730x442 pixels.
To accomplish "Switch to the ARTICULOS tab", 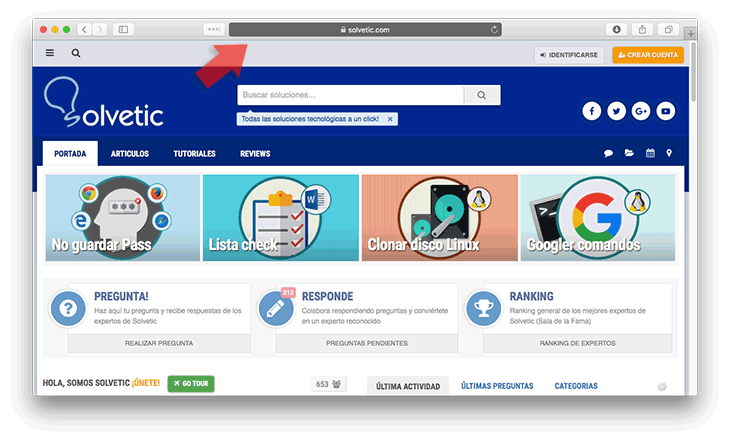I will pos(130,154).
